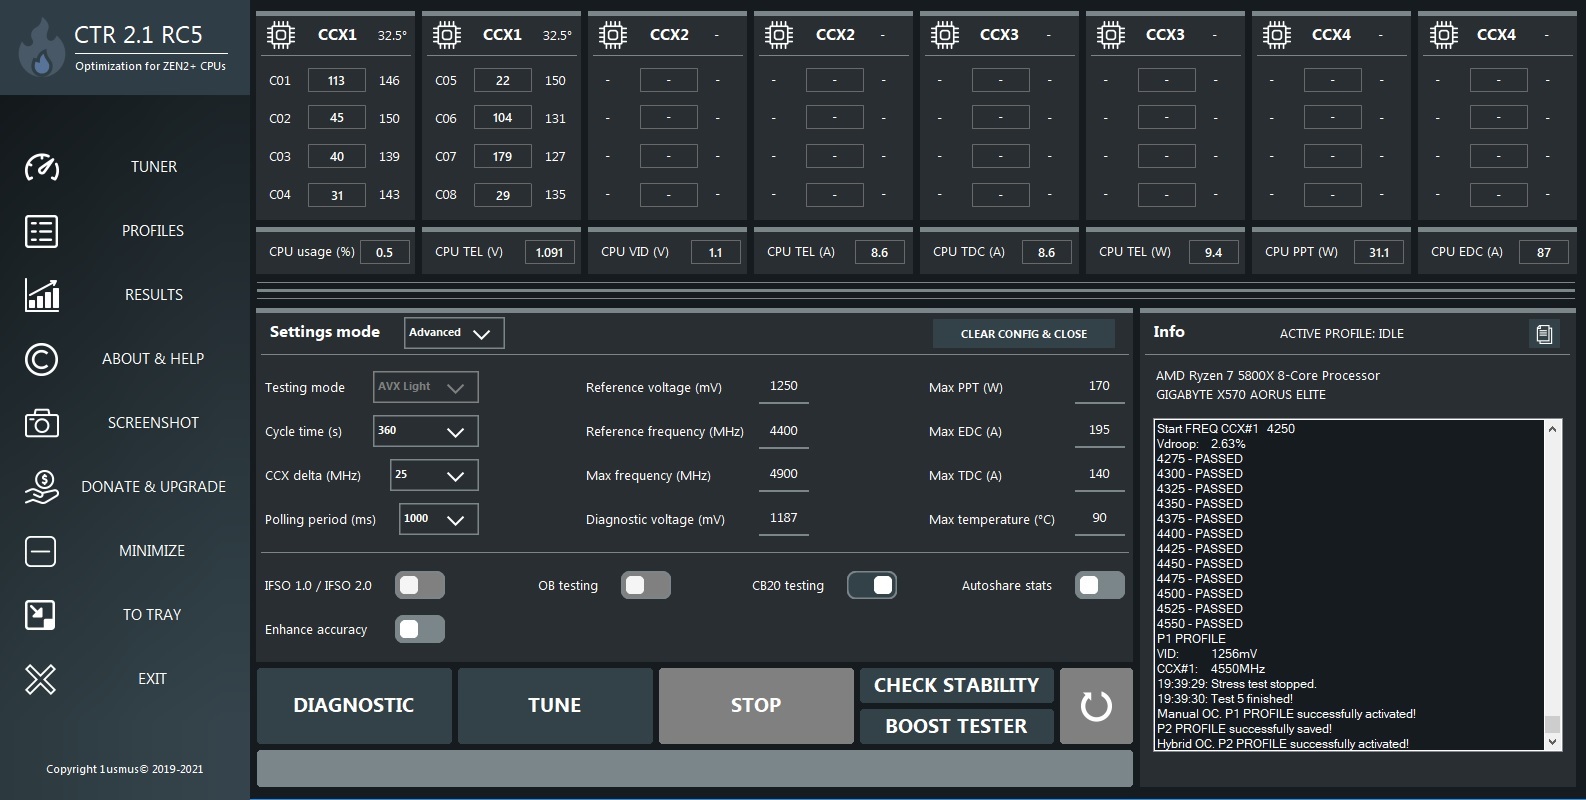This screenshot has height=800, width=1586.
Task: Expand the Cycle time dropdown
Action: coord(426,431)
